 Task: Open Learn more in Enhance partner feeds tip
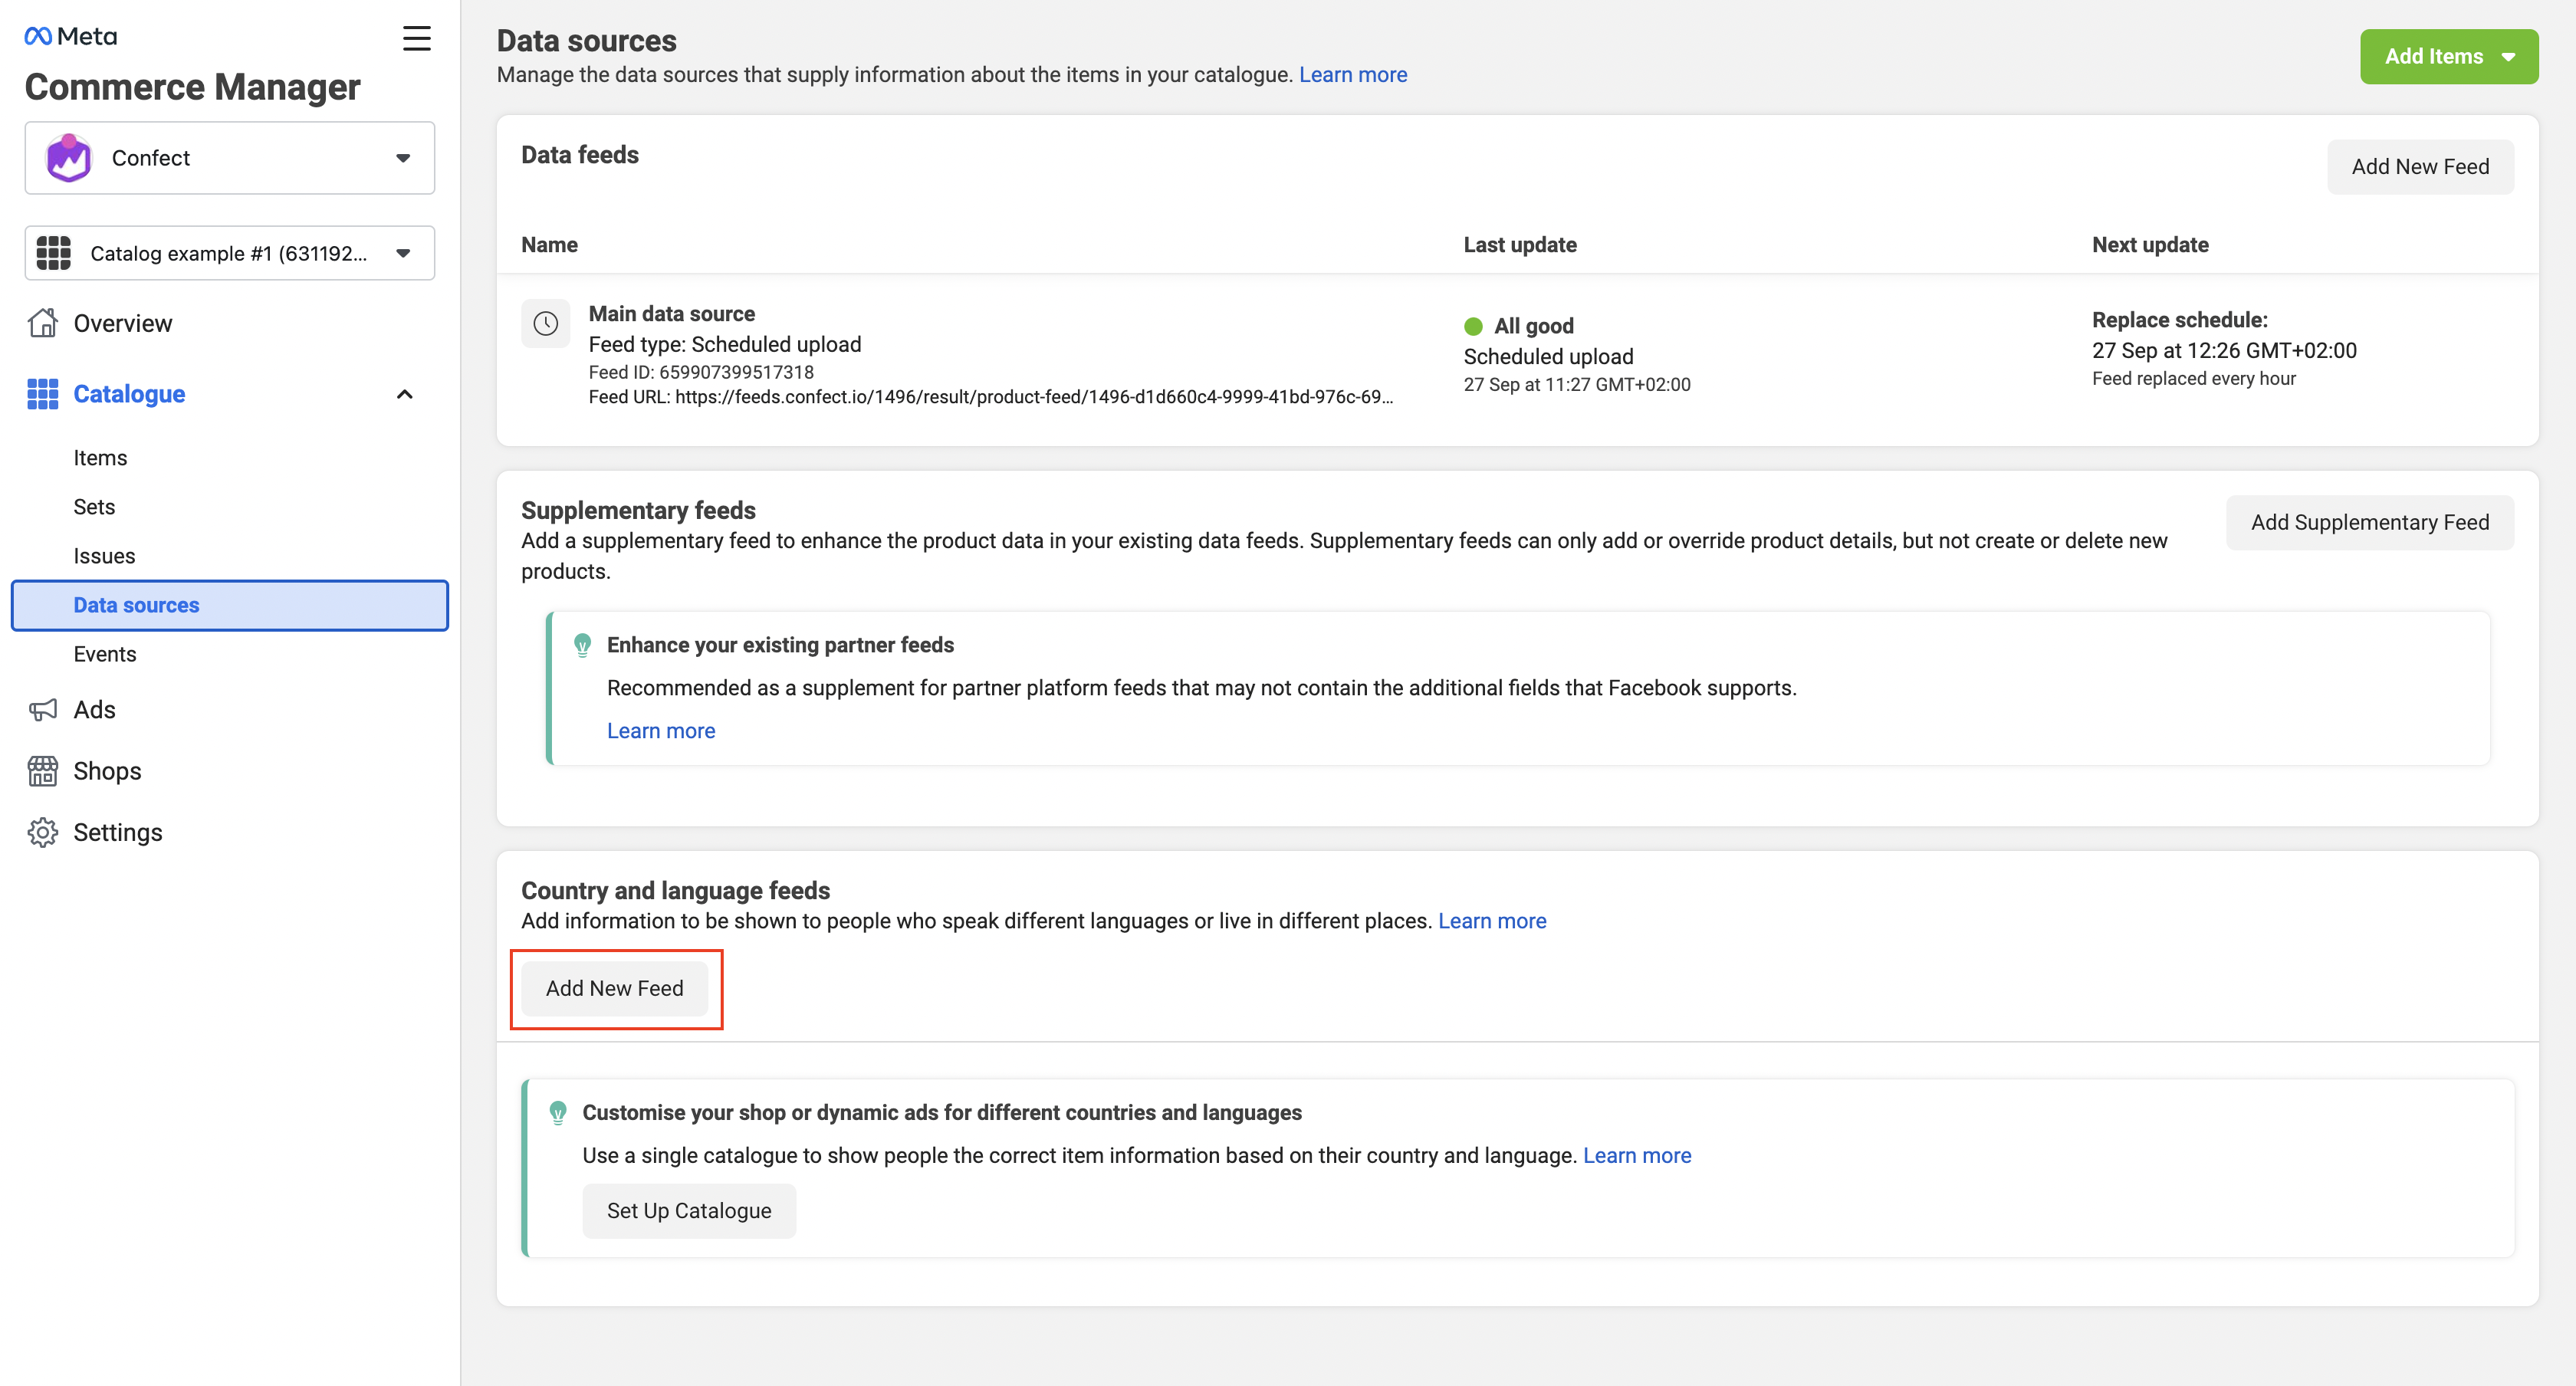coord(661,731)
